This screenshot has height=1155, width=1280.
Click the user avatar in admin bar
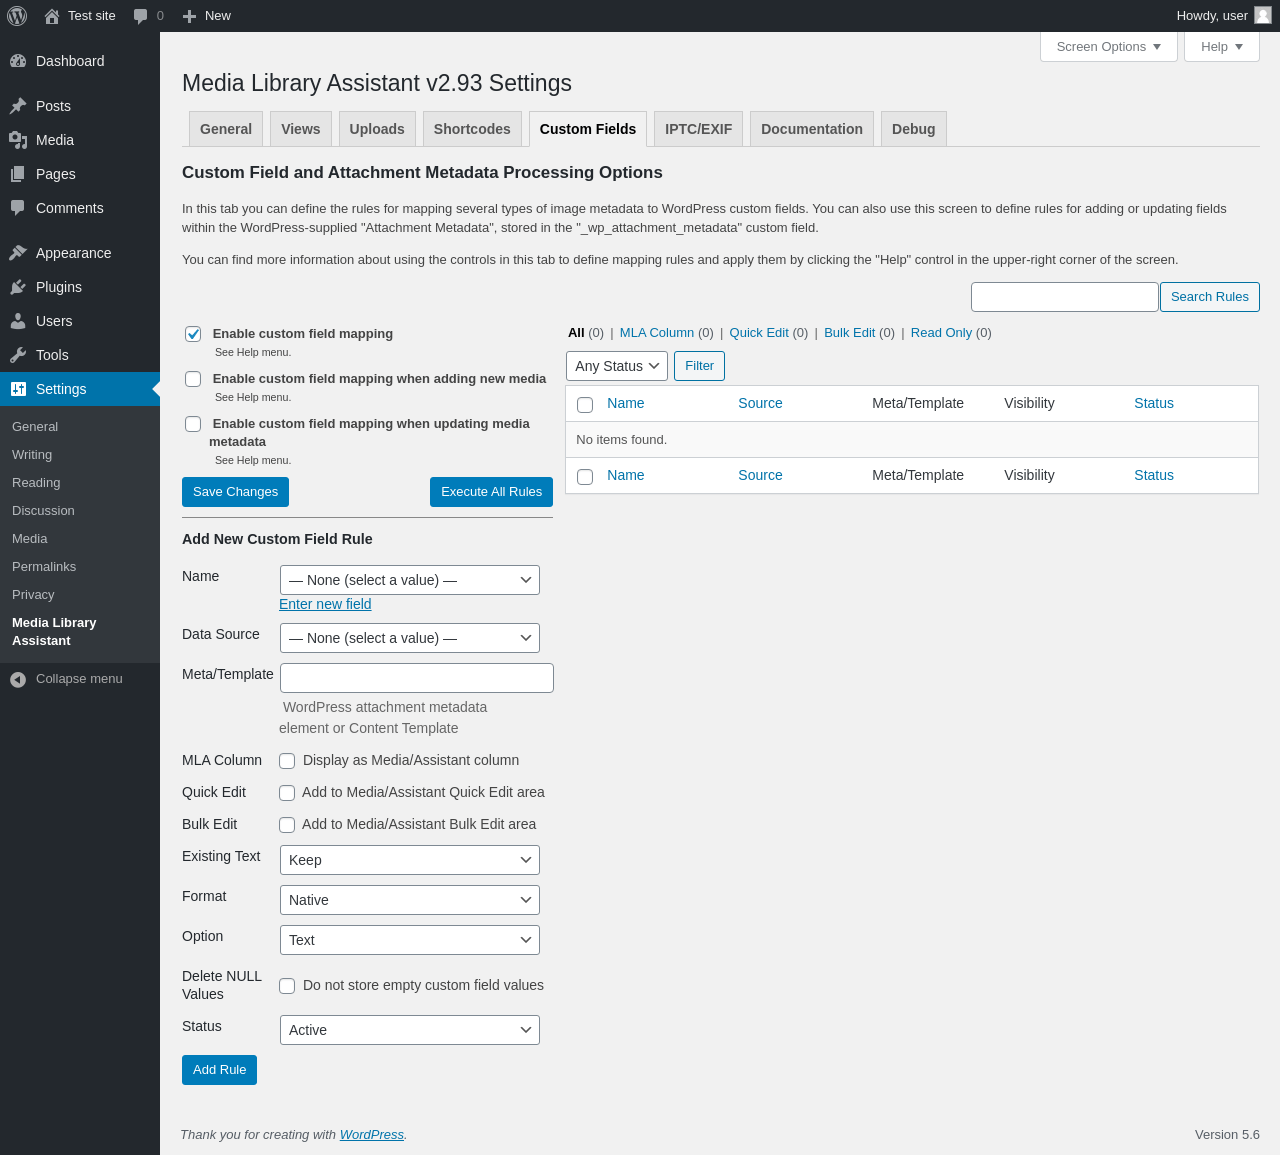[x=1263, y=15]
